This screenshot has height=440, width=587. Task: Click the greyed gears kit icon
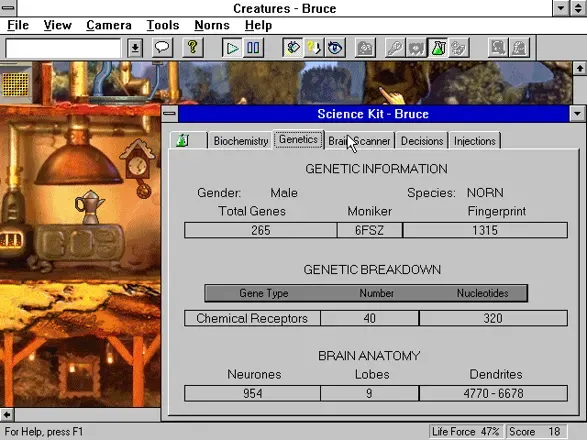click(459, 48)
